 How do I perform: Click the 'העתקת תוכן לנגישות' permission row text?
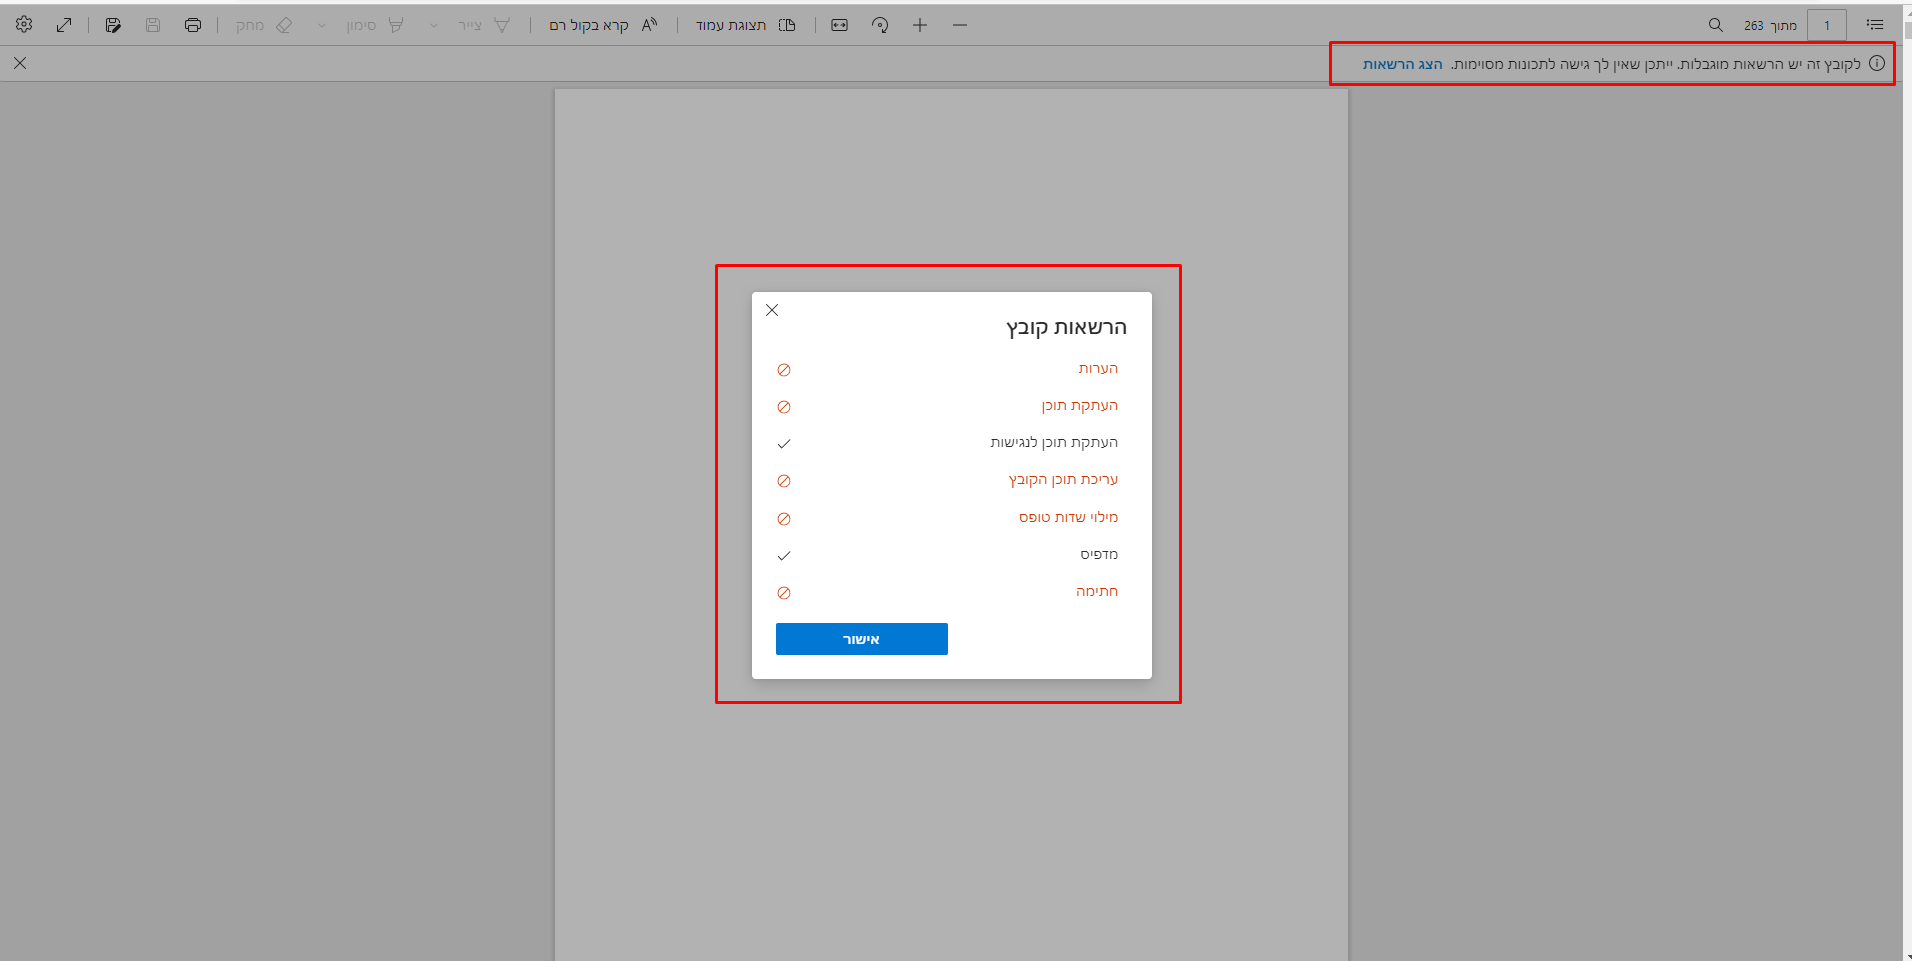pyautogui.click(x=1054, y=442)
